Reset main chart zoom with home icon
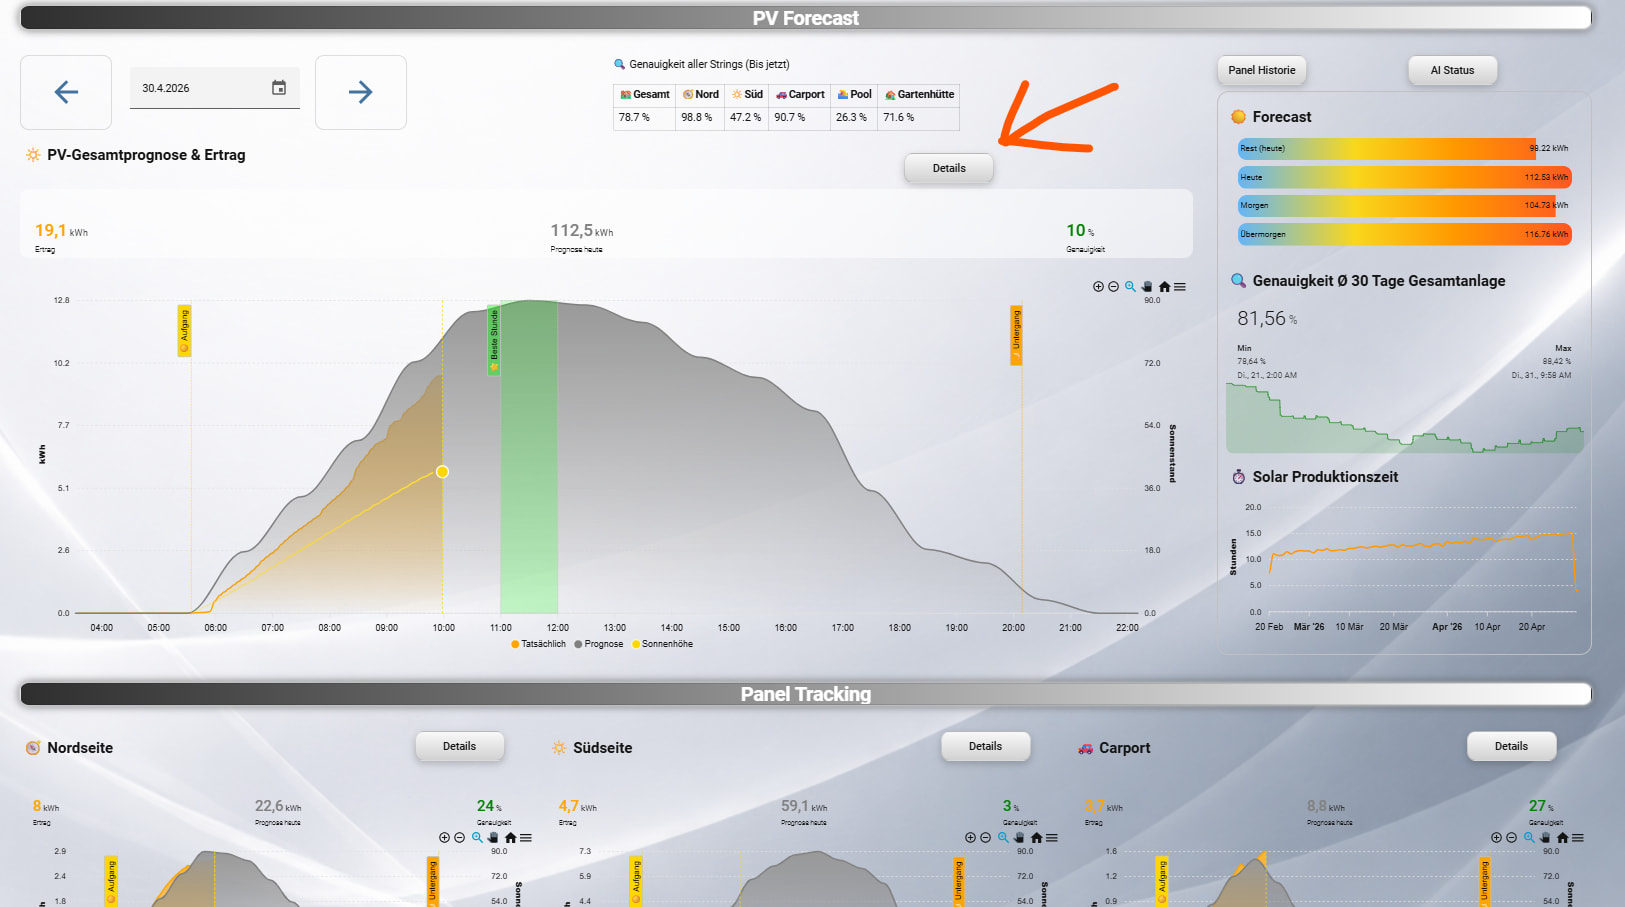The image size is (1625, 907). pos(1164,287)
